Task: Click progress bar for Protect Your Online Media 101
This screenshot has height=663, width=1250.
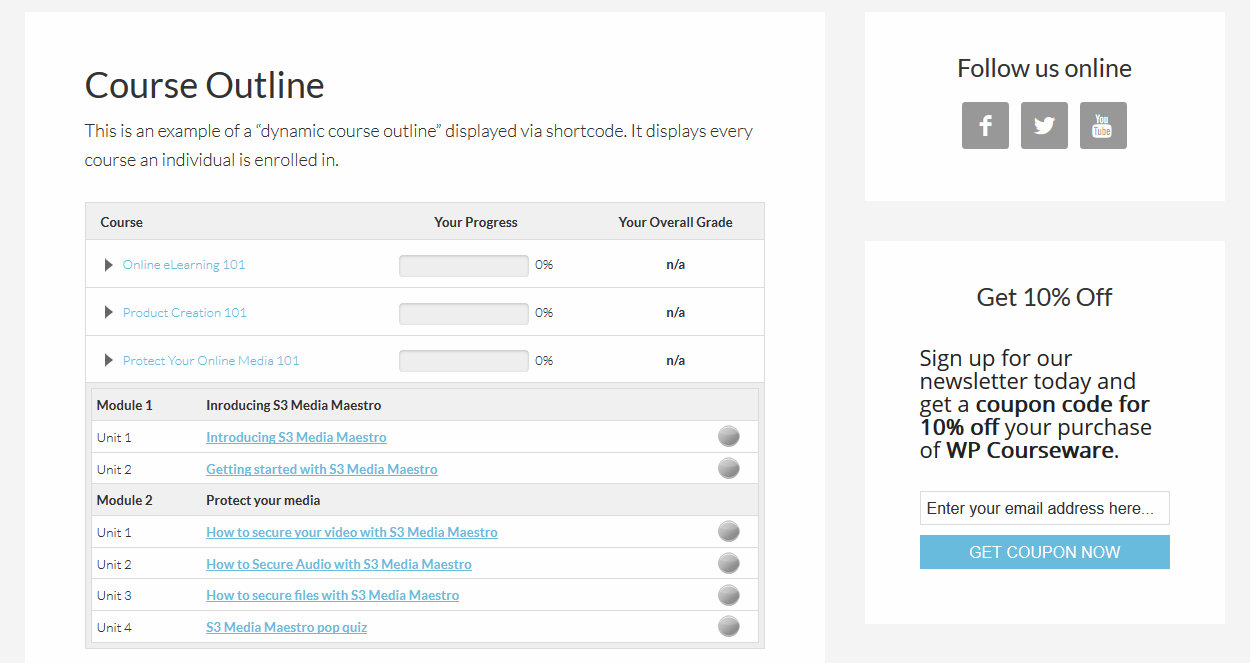Action: (464, 361)
